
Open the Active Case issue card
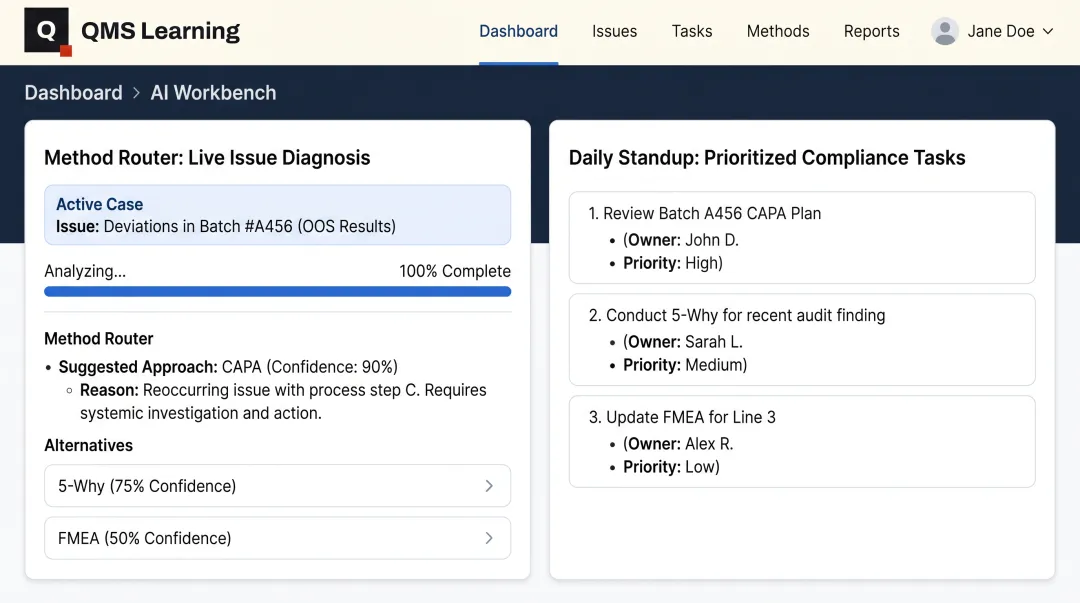click(x=278, y=215)
